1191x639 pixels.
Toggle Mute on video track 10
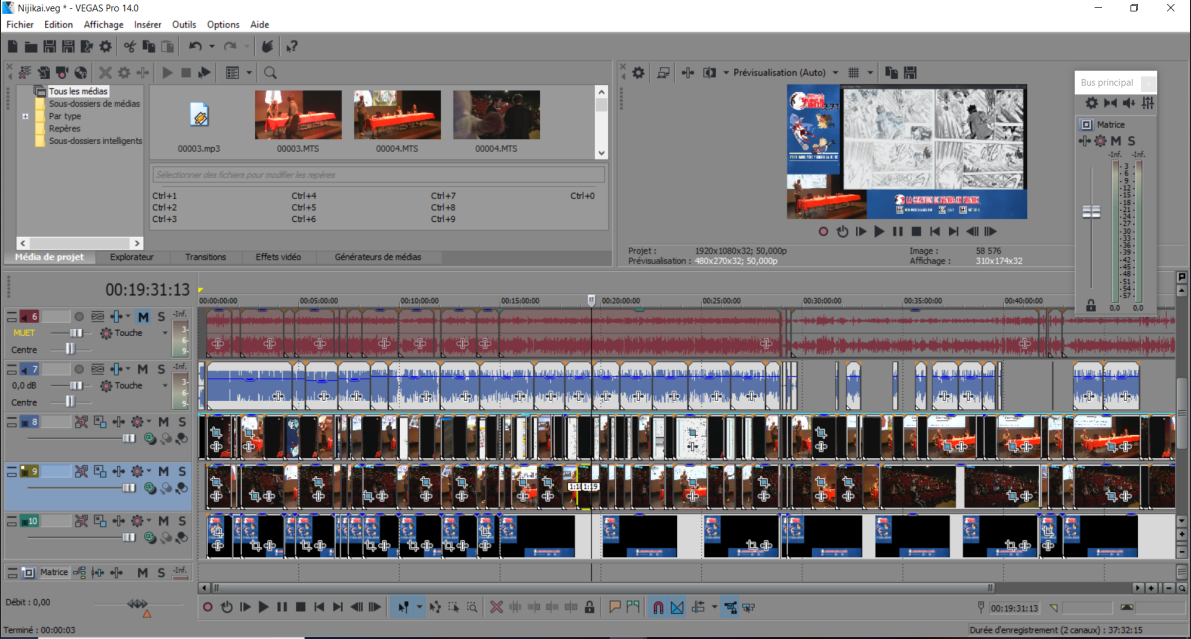tap(163, 521)
